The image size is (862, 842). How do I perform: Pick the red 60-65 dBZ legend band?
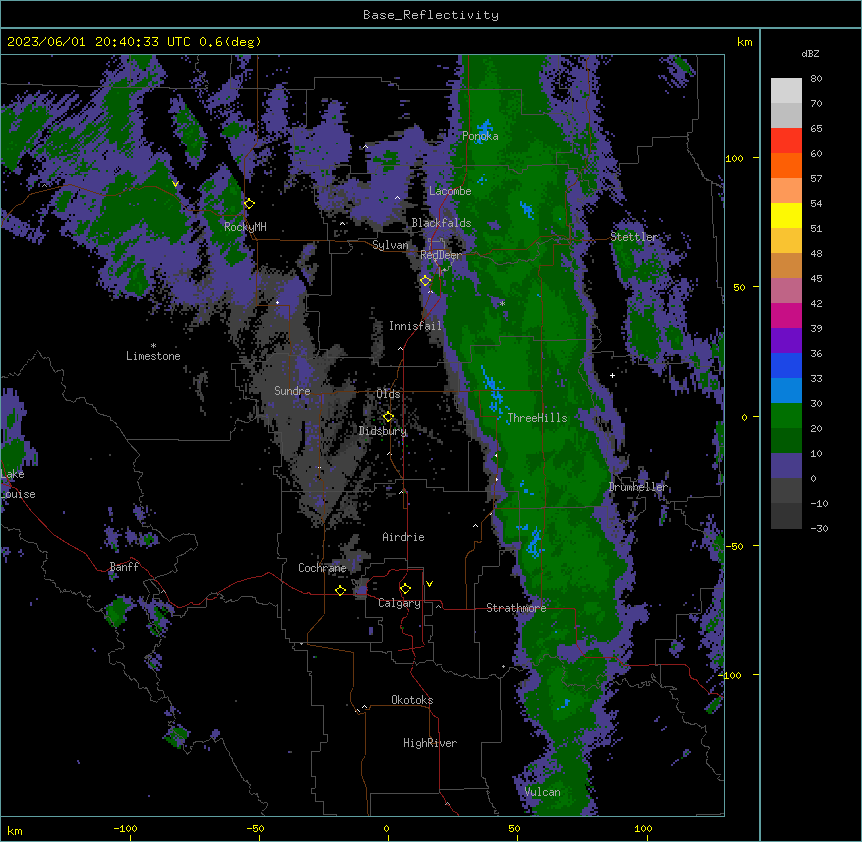[786, 141]
